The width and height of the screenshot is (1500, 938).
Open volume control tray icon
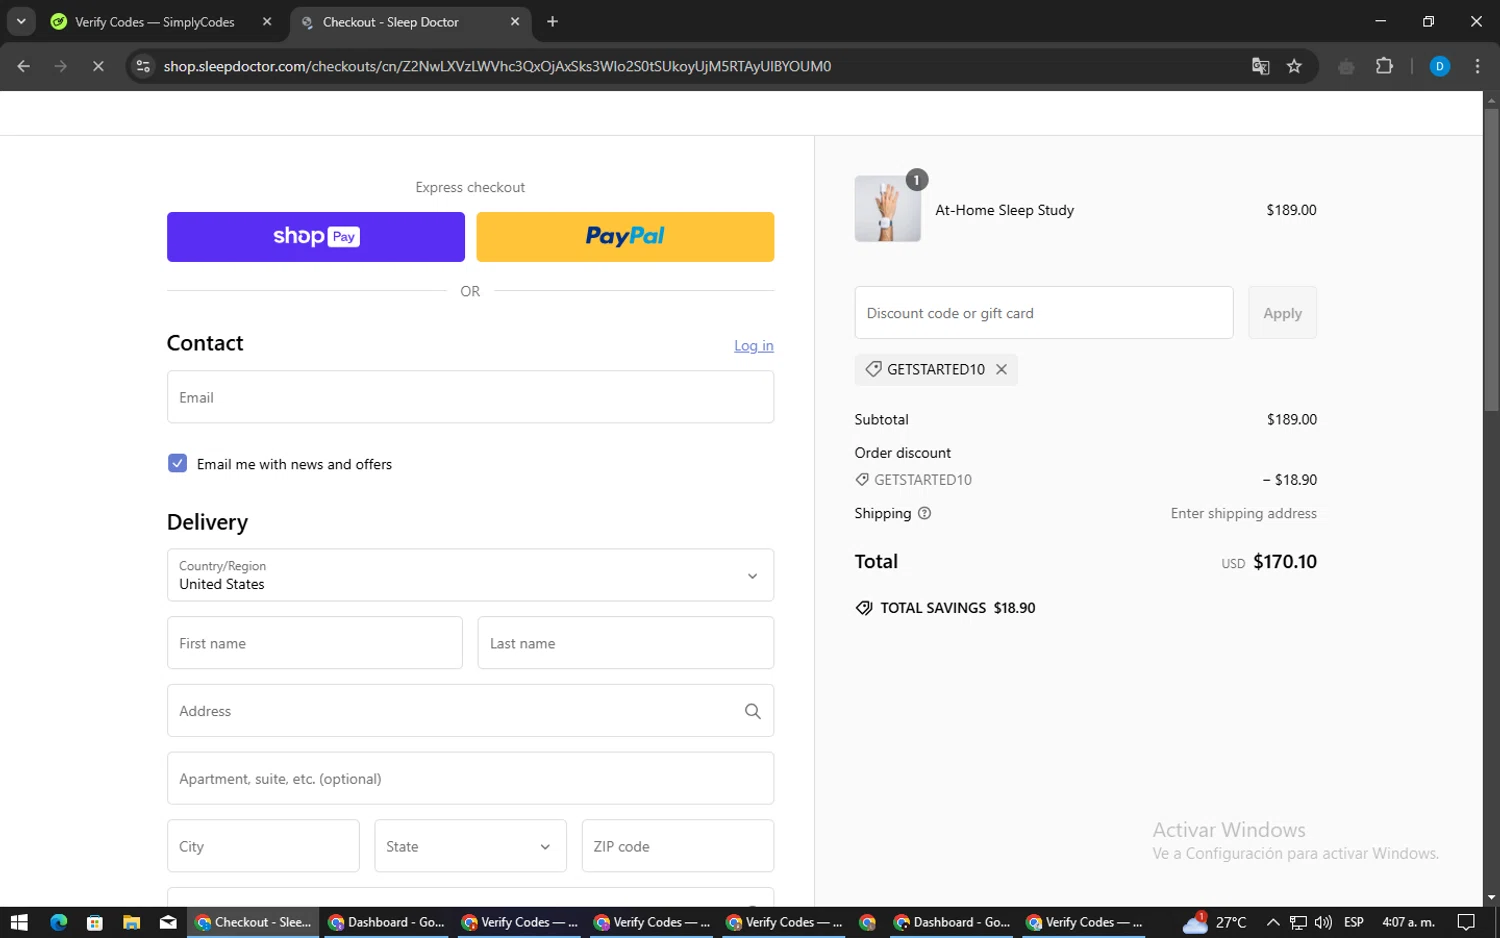(x=1323, y=922)
